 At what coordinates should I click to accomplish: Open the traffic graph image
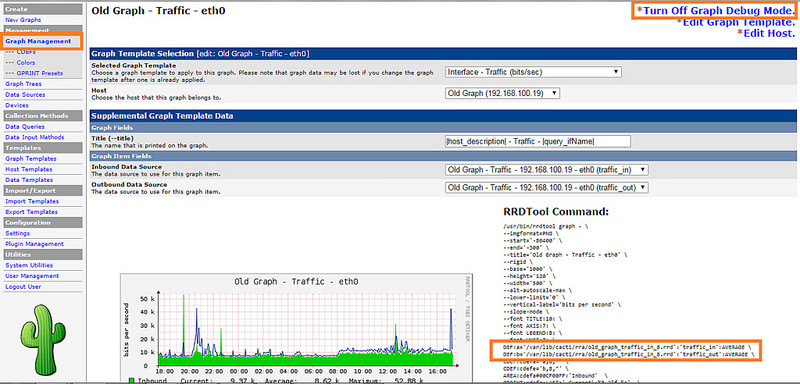(296, 328)
